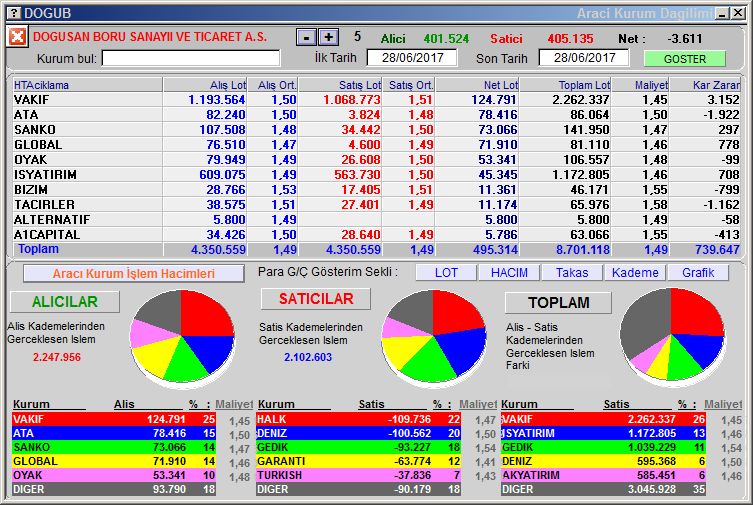Screen dimensions: 753x505
Task: Focus the Kurum bul search field
Action: pyautogui.click(x=191, y=58)
